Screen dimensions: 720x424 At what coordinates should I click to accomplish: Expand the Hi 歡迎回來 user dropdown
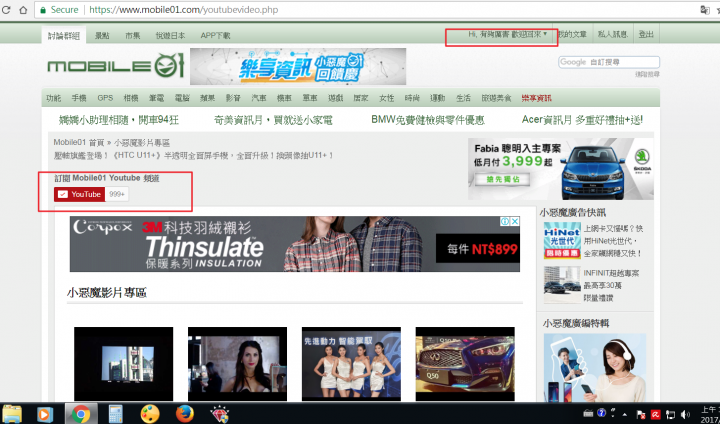tap(507, 34)
